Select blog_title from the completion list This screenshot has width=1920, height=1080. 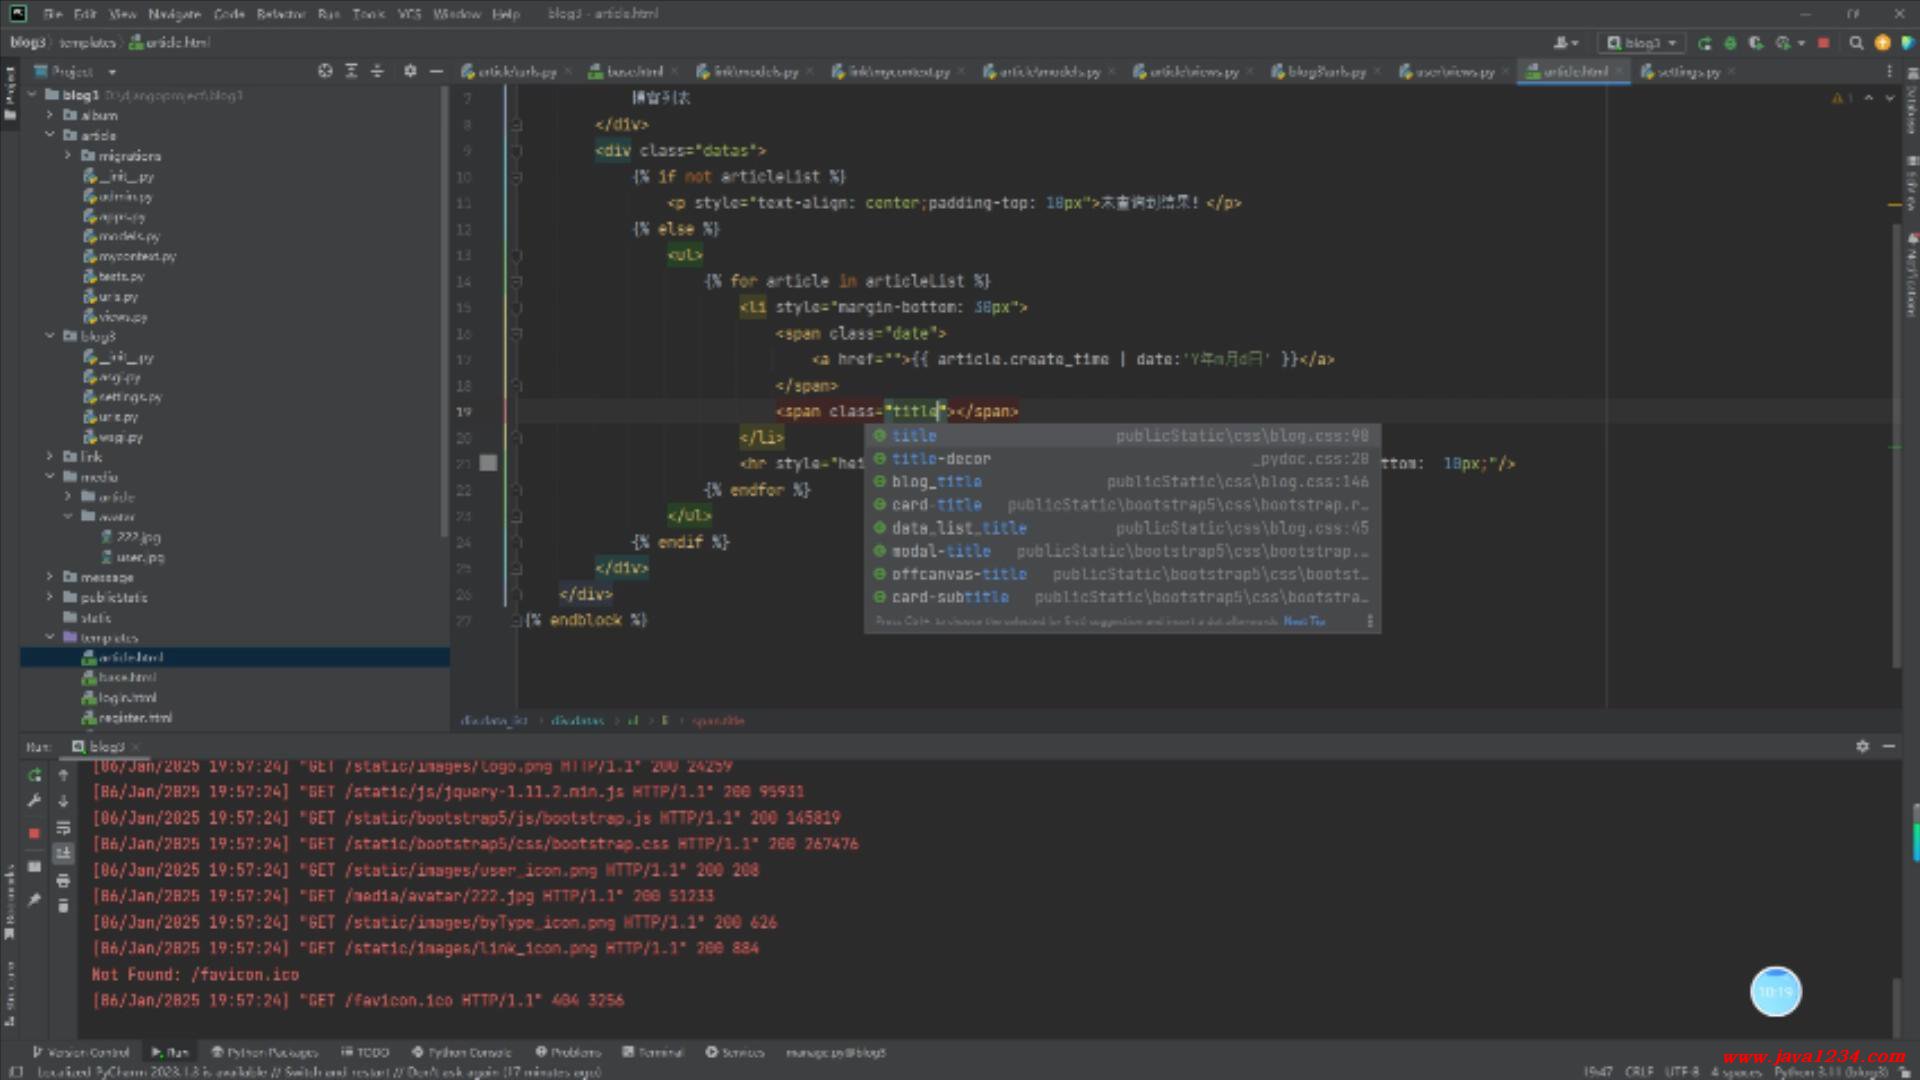(x=936, y=482)
